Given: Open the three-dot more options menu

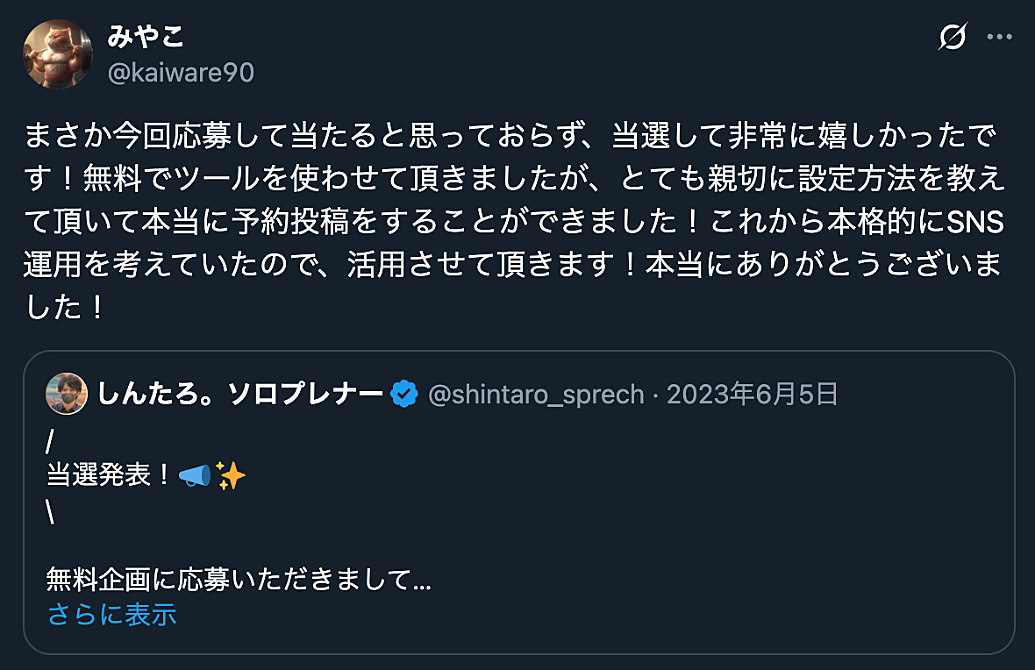Looking at the screenshot, I should point(1000,38).
